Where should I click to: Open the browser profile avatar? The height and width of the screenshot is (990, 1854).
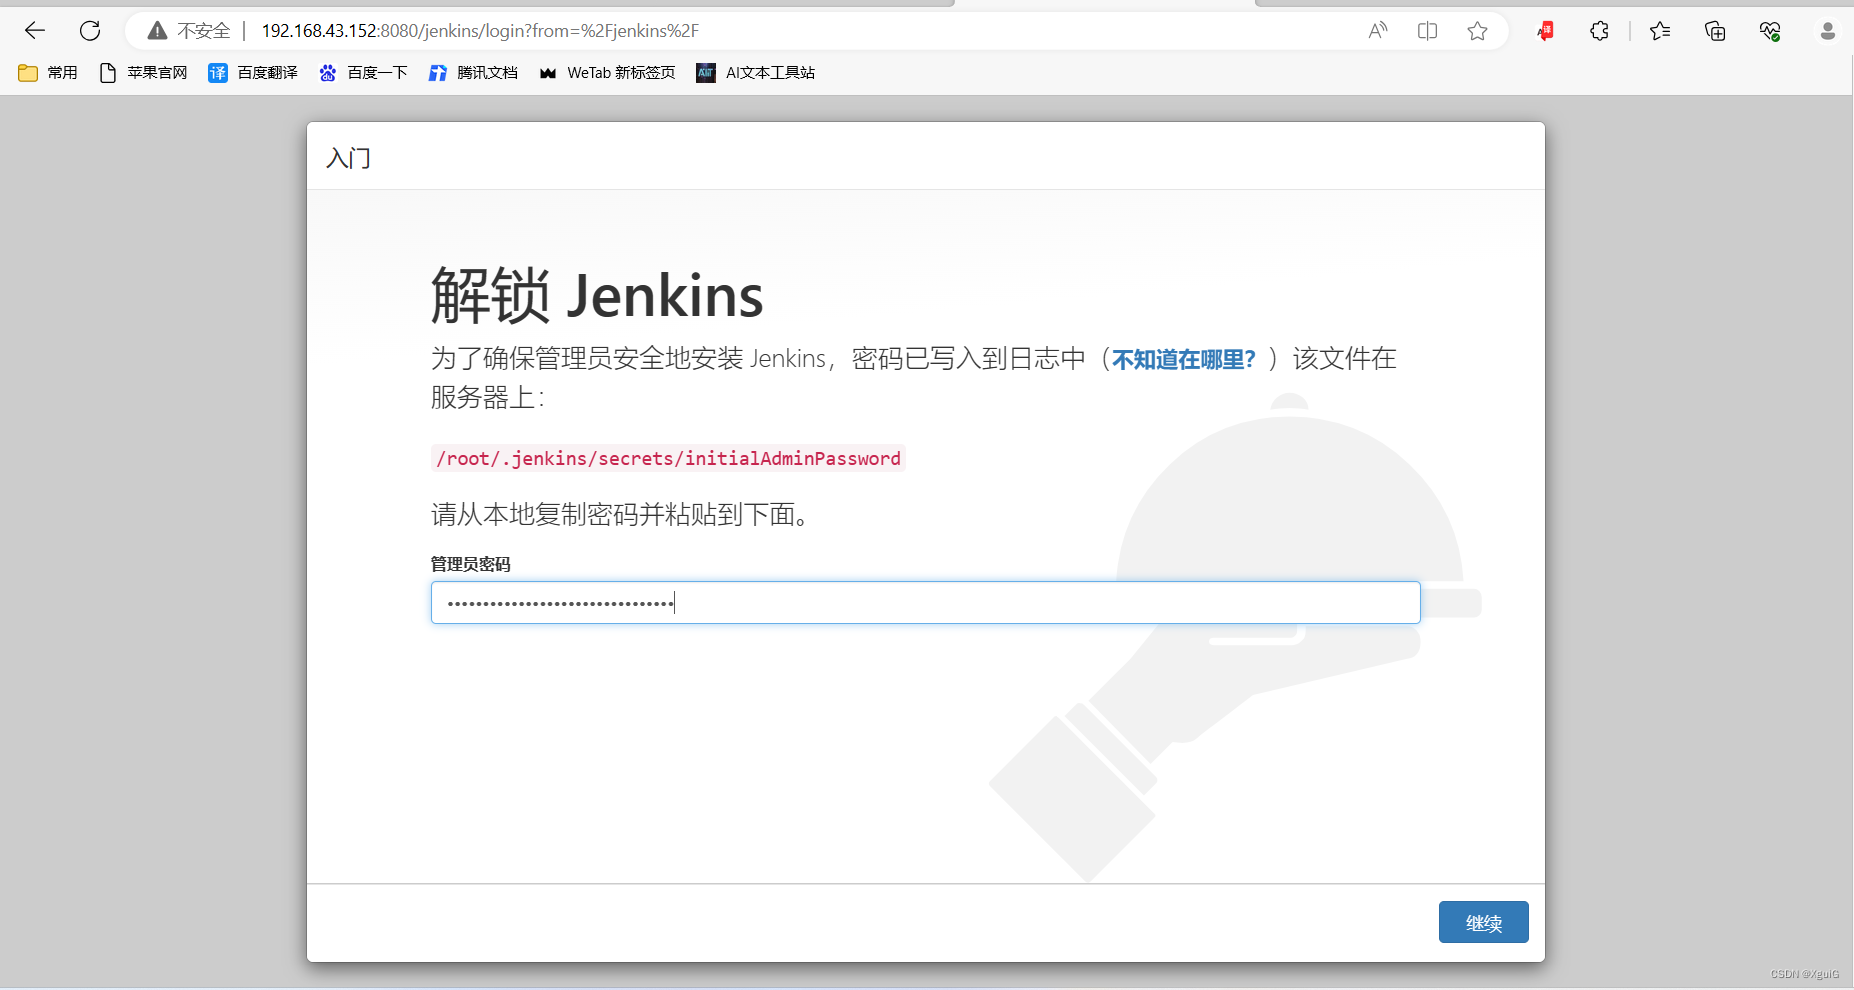point(1829,31)
